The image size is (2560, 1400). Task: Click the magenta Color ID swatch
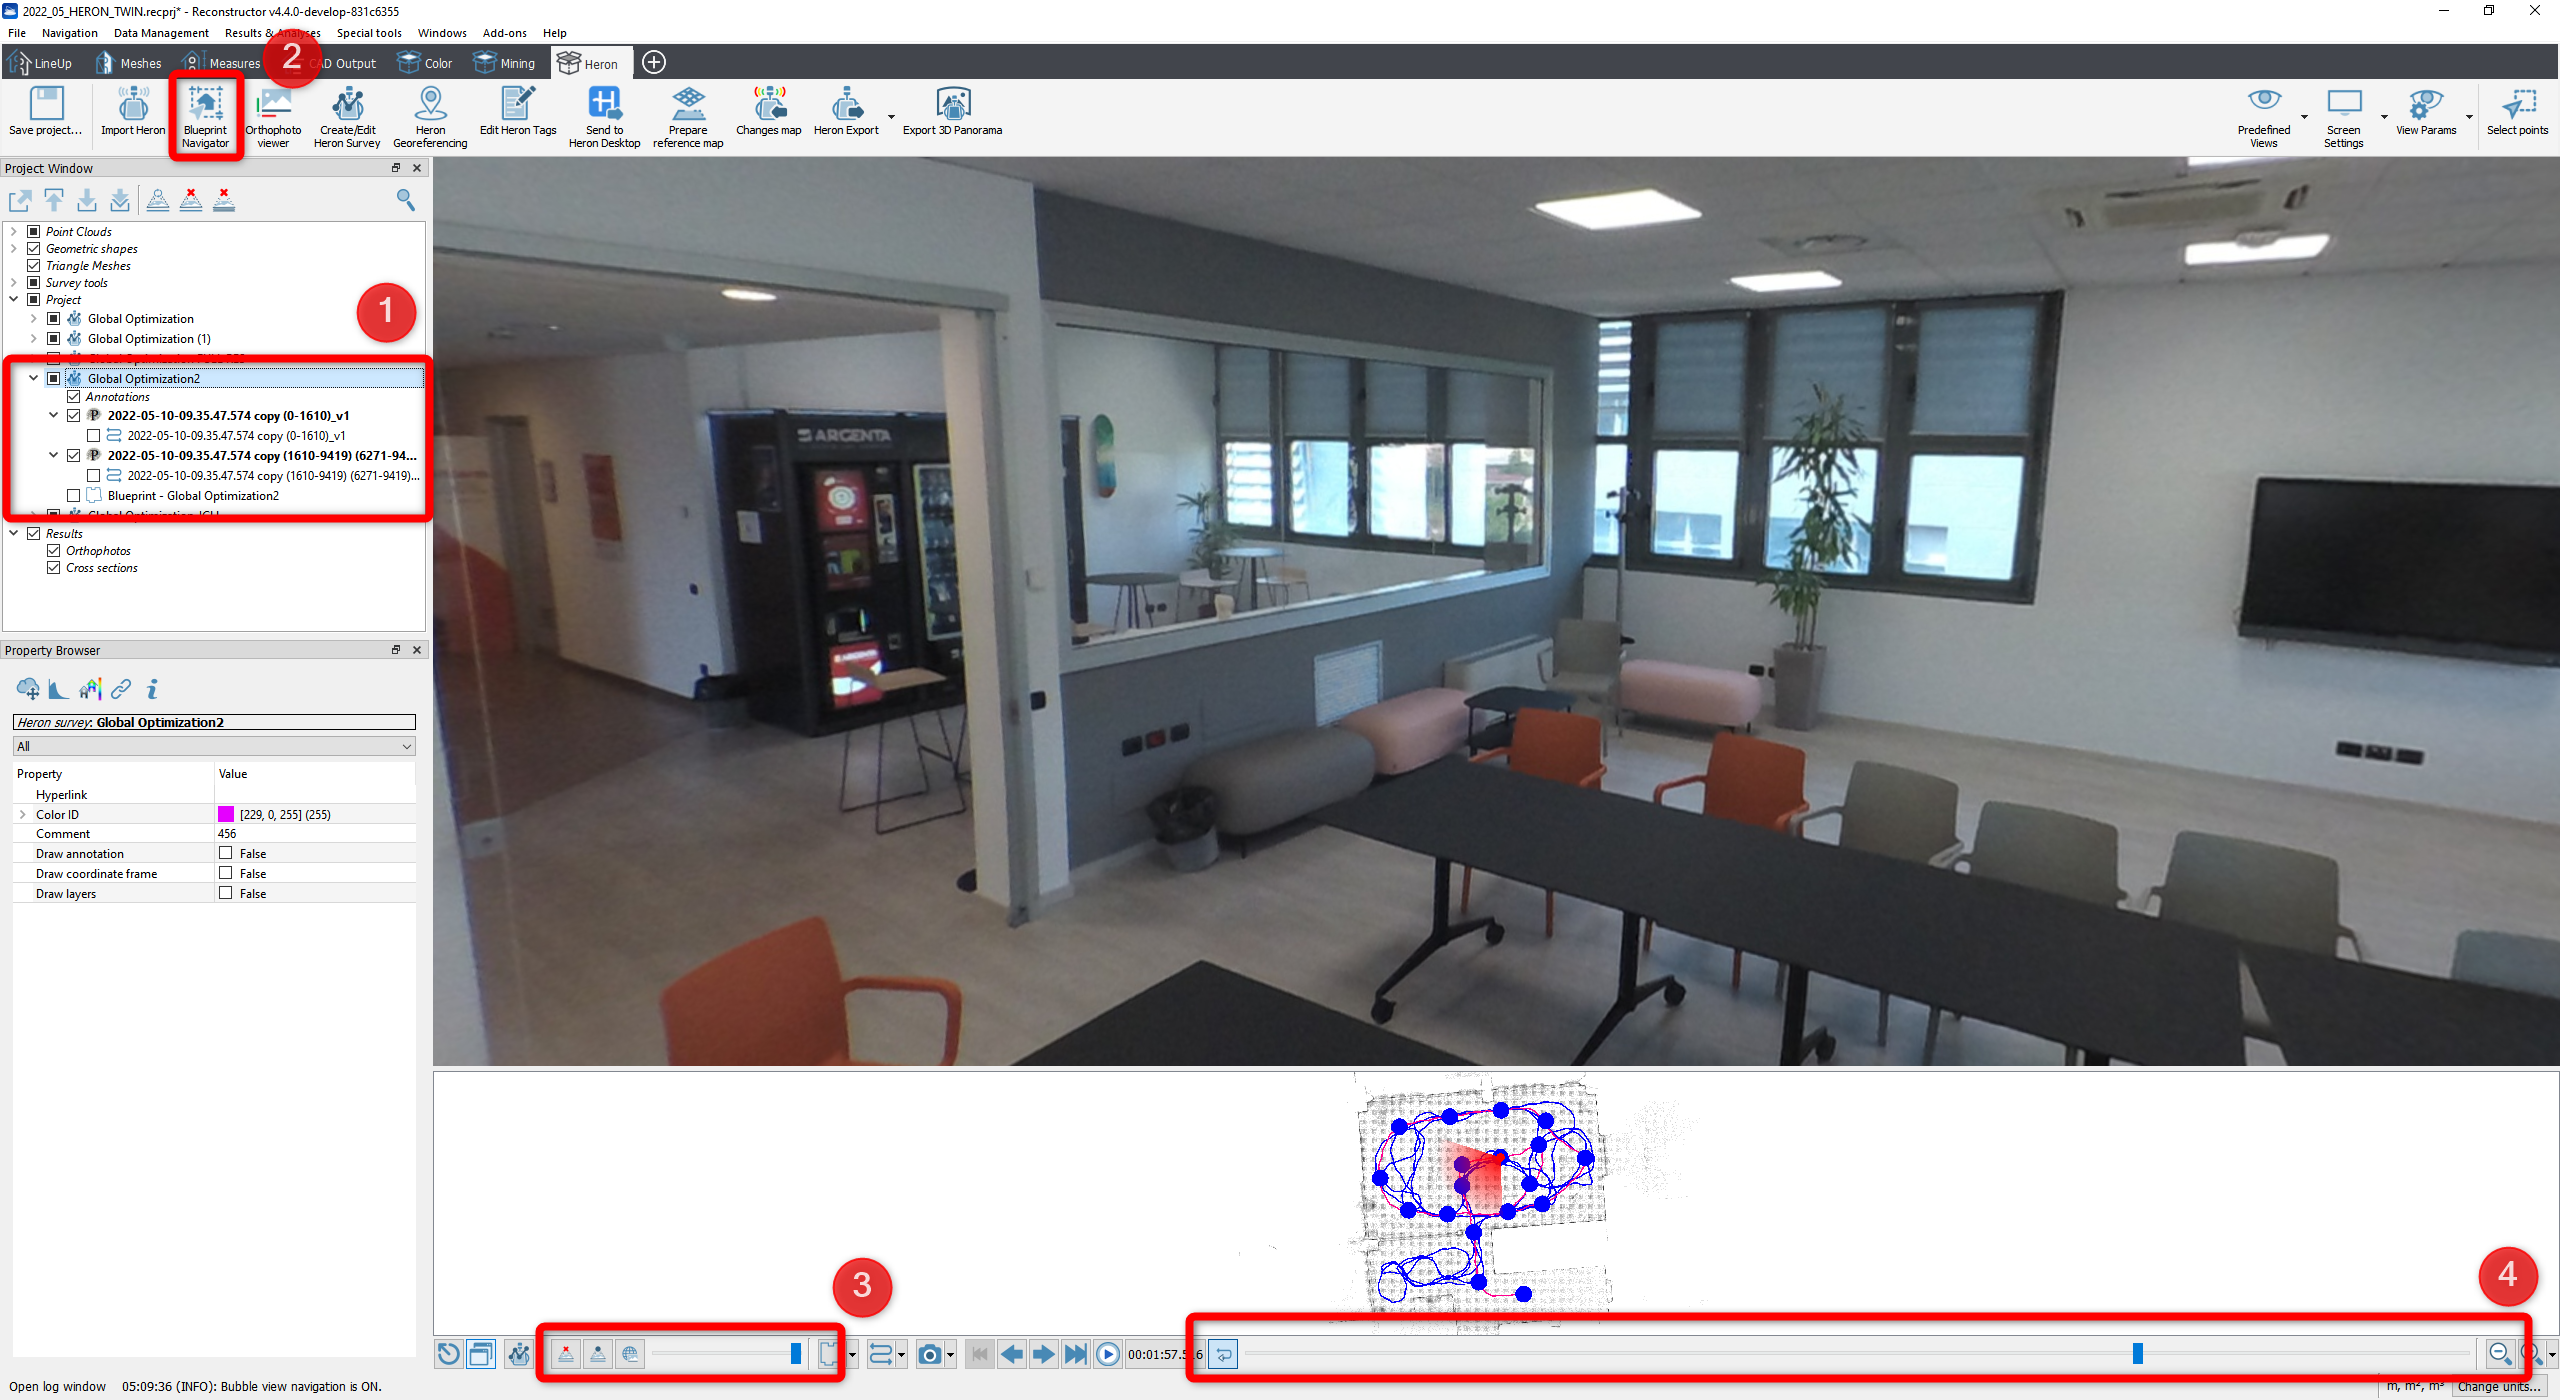point(226,814)
